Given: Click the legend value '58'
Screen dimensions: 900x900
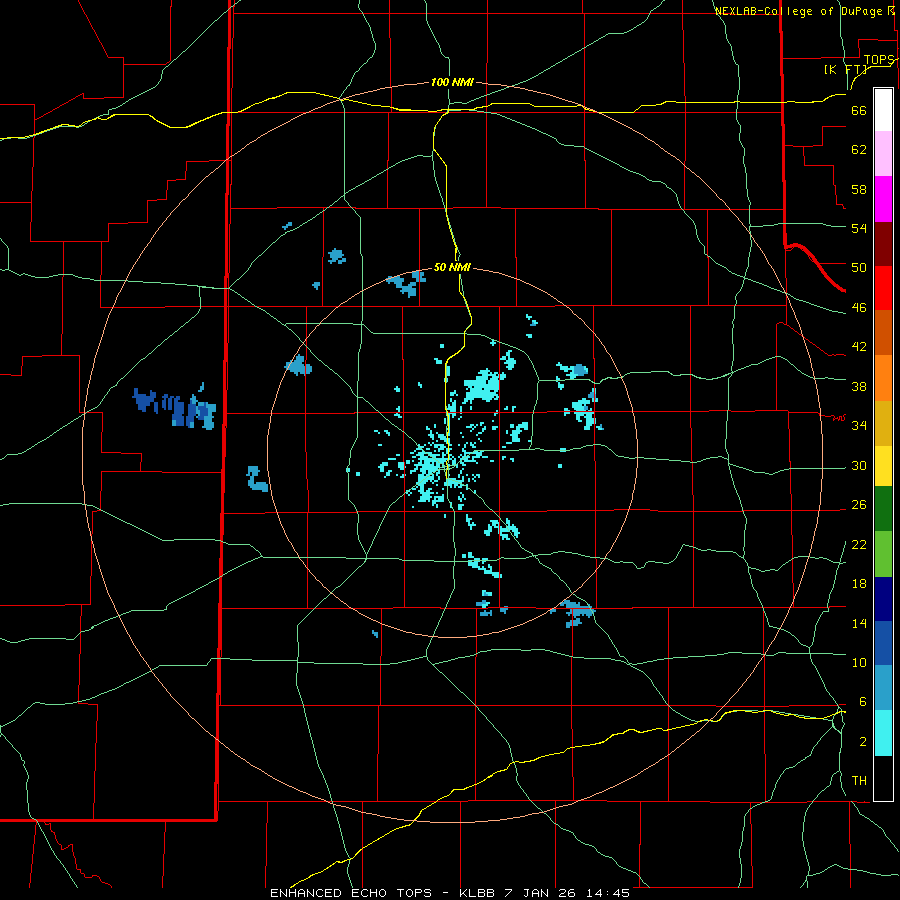Looking at the screenshot, I should (x=859, y=189).
